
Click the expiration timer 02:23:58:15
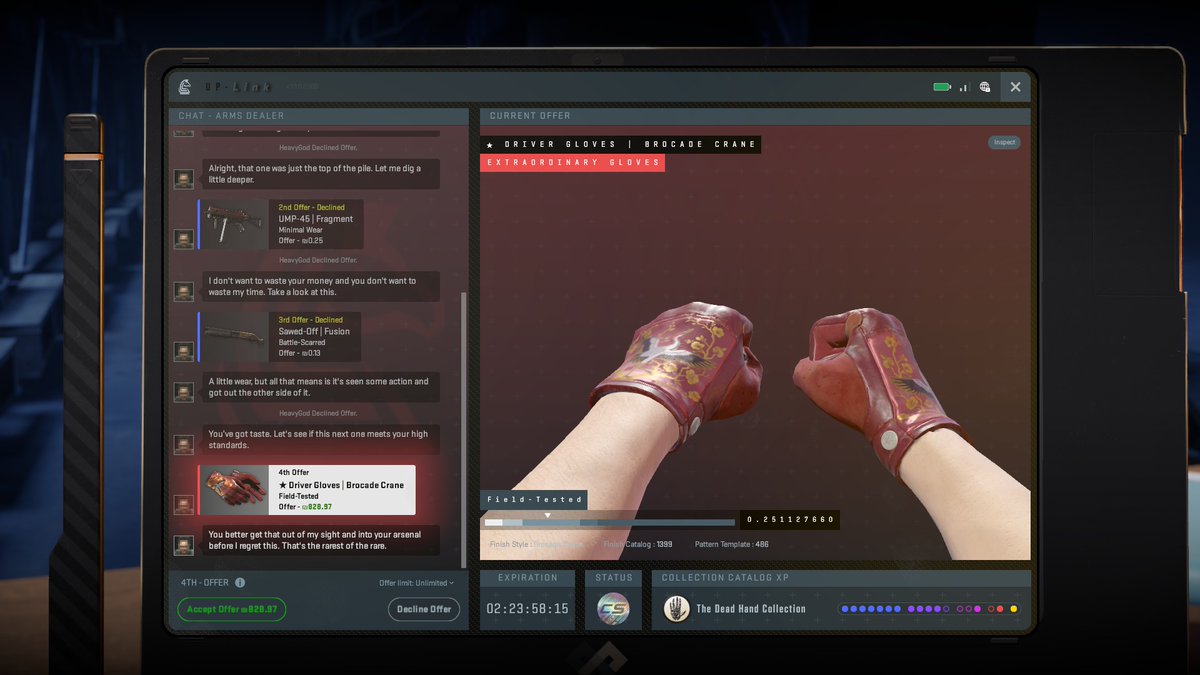point(527,609)
